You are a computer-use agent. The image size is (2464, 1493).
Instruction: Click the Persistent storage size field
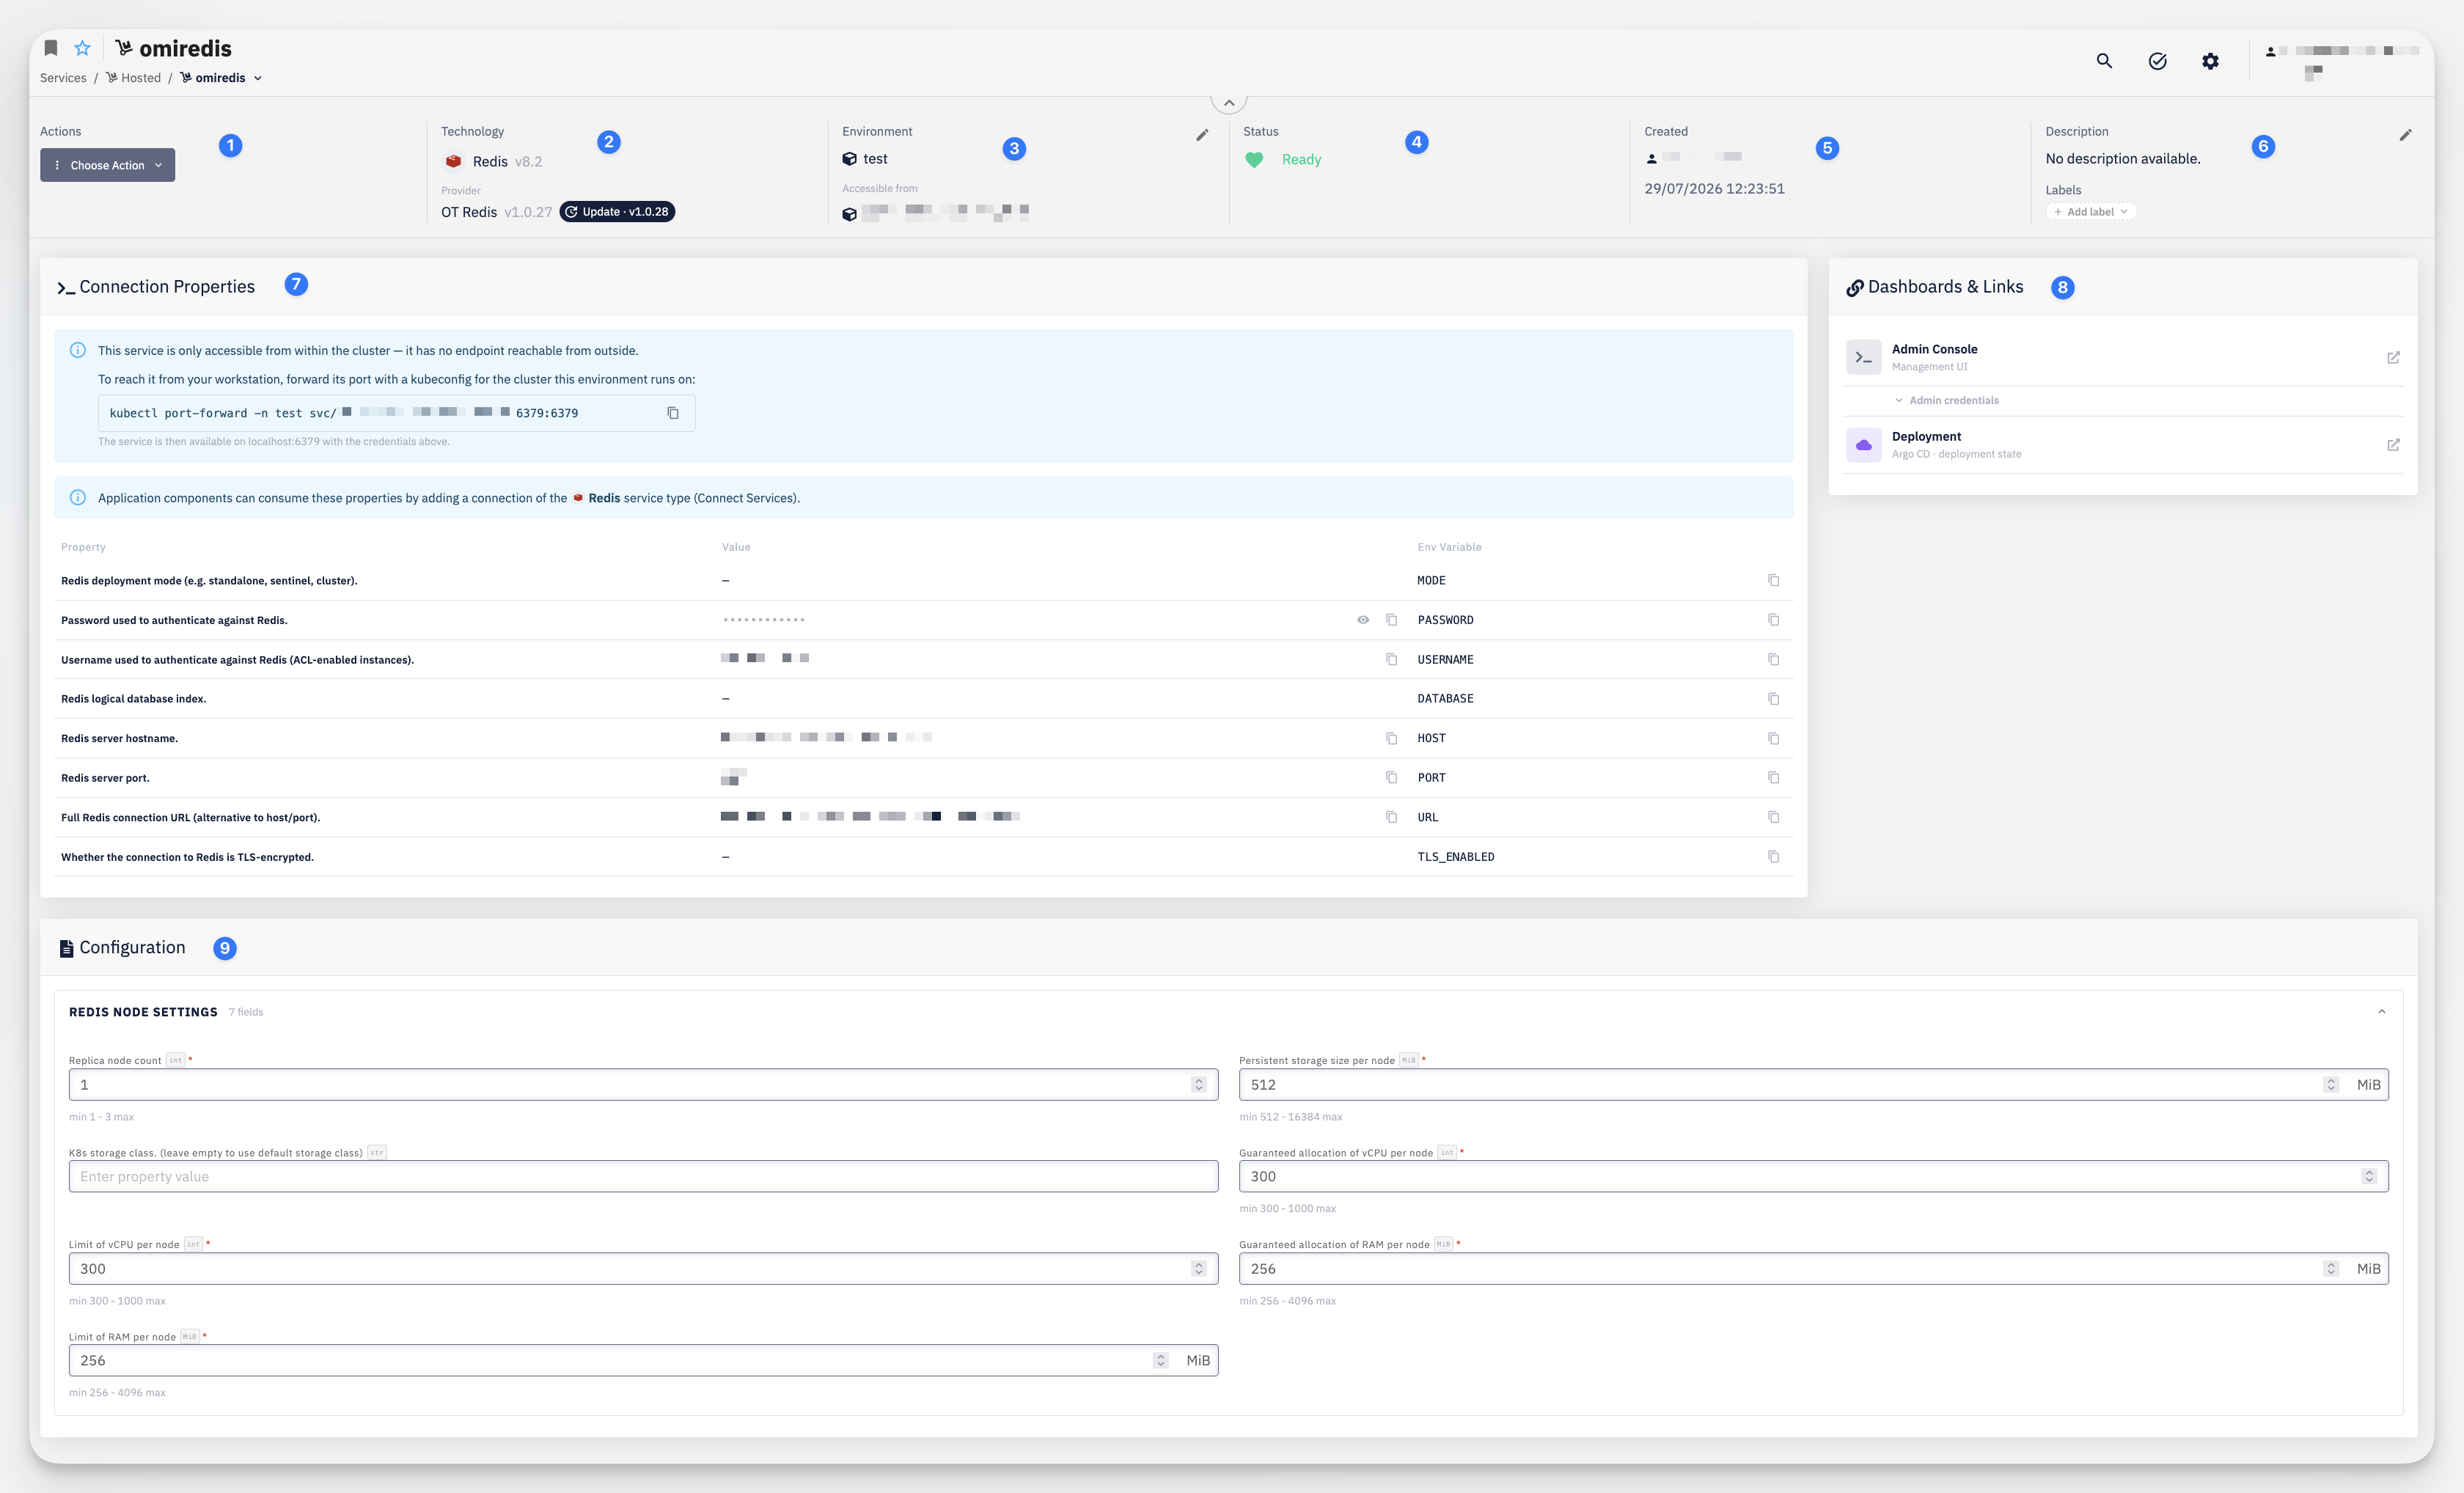(x=1813, y=1085)
